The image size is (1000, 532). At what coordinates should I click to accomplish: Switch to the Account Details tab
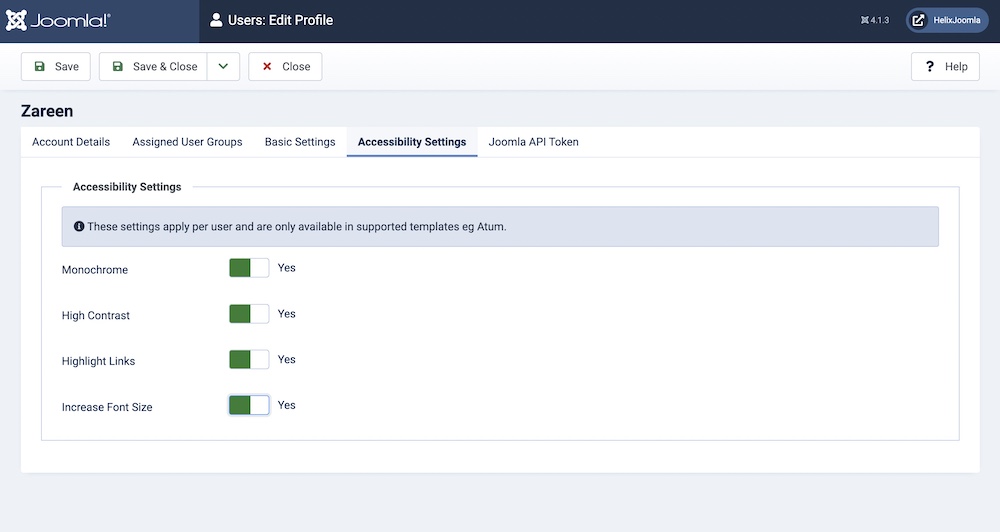(71, 142)
